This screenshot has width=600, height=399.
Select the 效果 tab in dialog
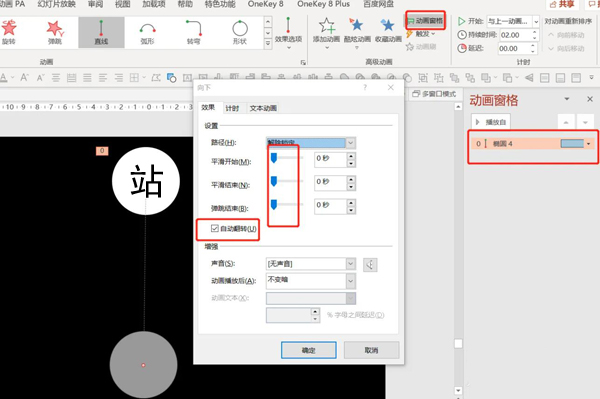point(208,107)
